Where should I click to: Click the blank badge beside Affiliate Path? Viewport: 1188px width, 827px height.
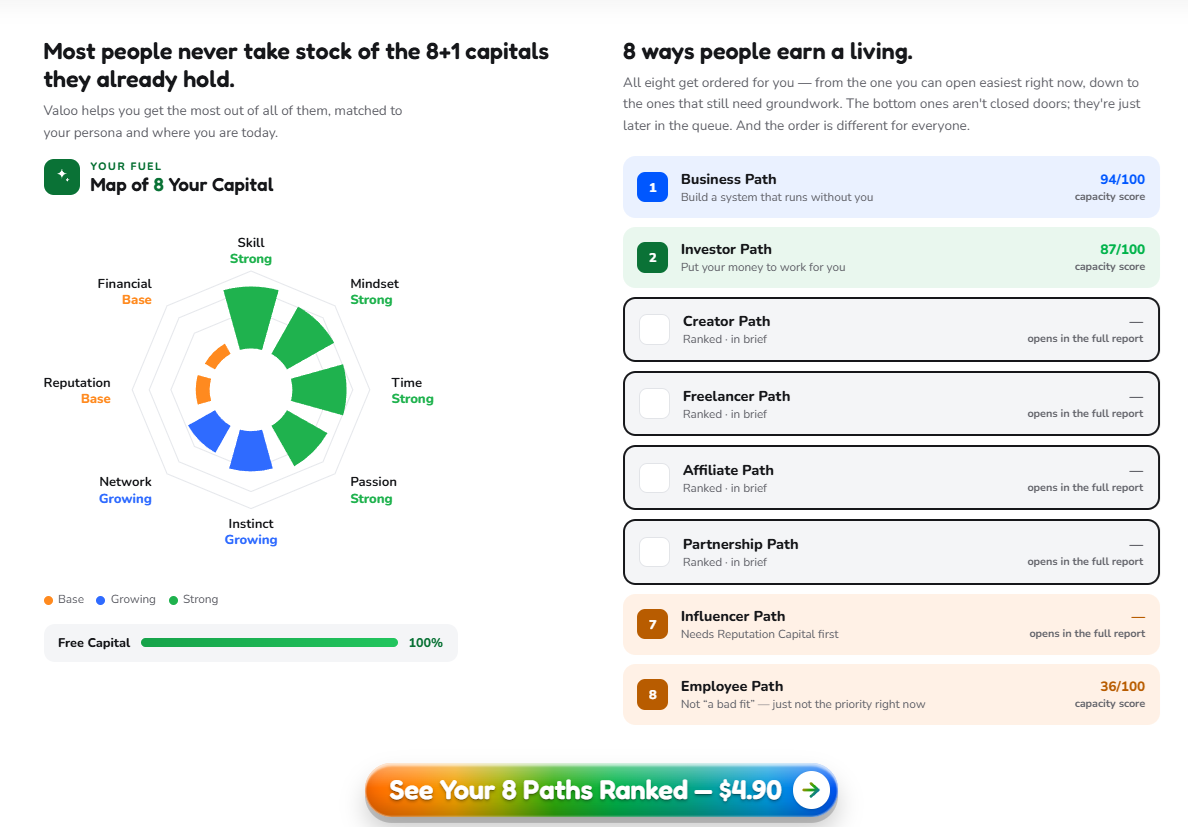pyautogui.click(x=655, y=478)
